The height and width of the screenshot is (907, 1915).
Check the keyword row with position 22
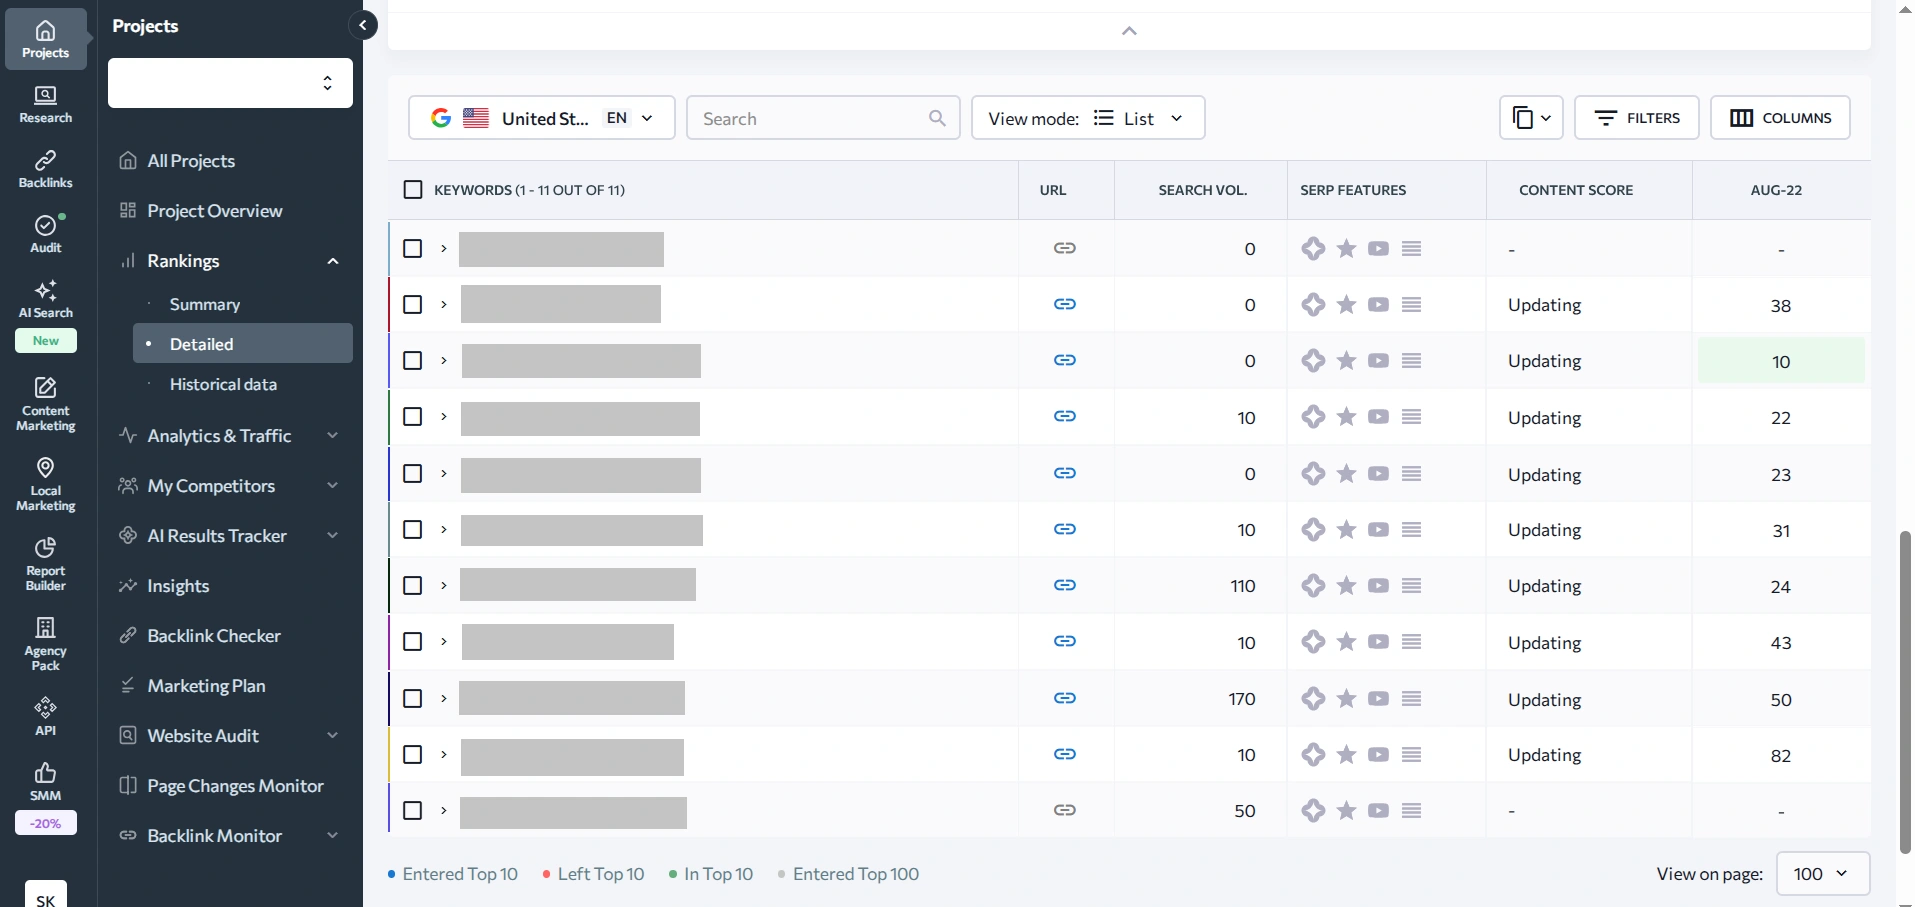click(x=413, y=417)
